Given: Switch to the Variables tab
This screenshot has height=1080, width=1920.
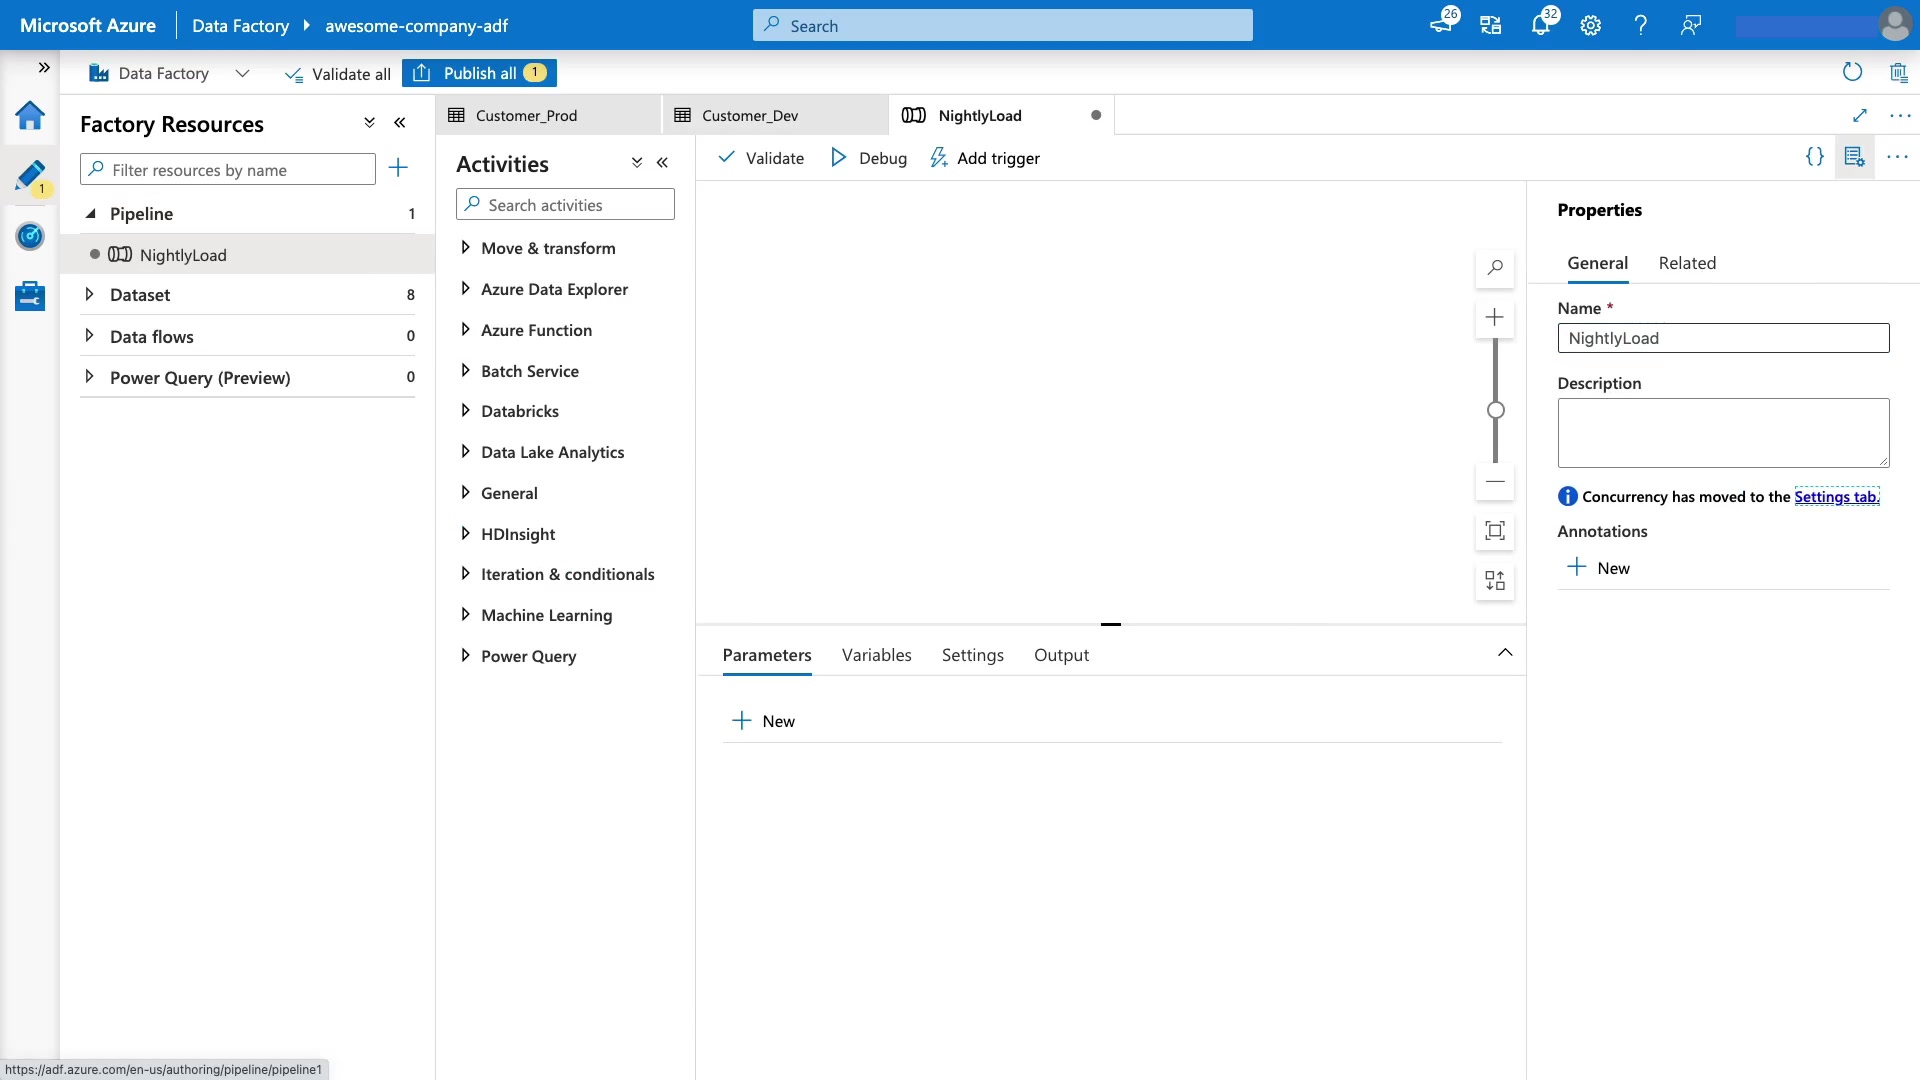Looking at the screenshot, I should (x=876, y=655).
